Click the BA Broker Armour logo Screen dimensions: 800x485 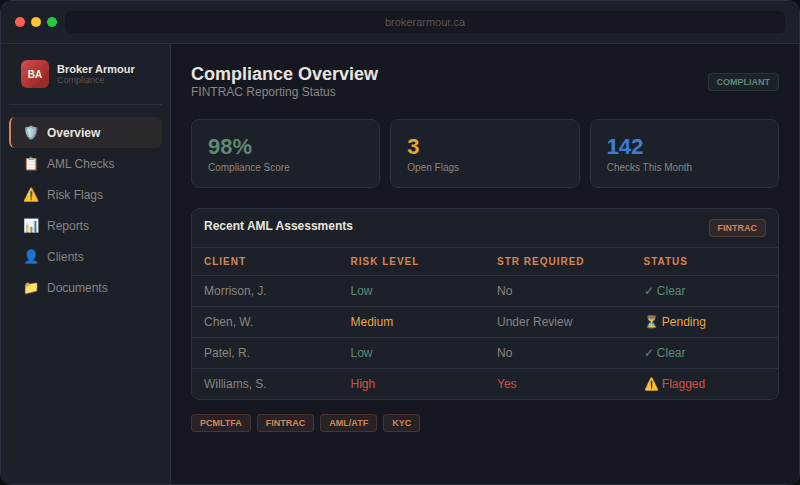click(x=35, y=74)
